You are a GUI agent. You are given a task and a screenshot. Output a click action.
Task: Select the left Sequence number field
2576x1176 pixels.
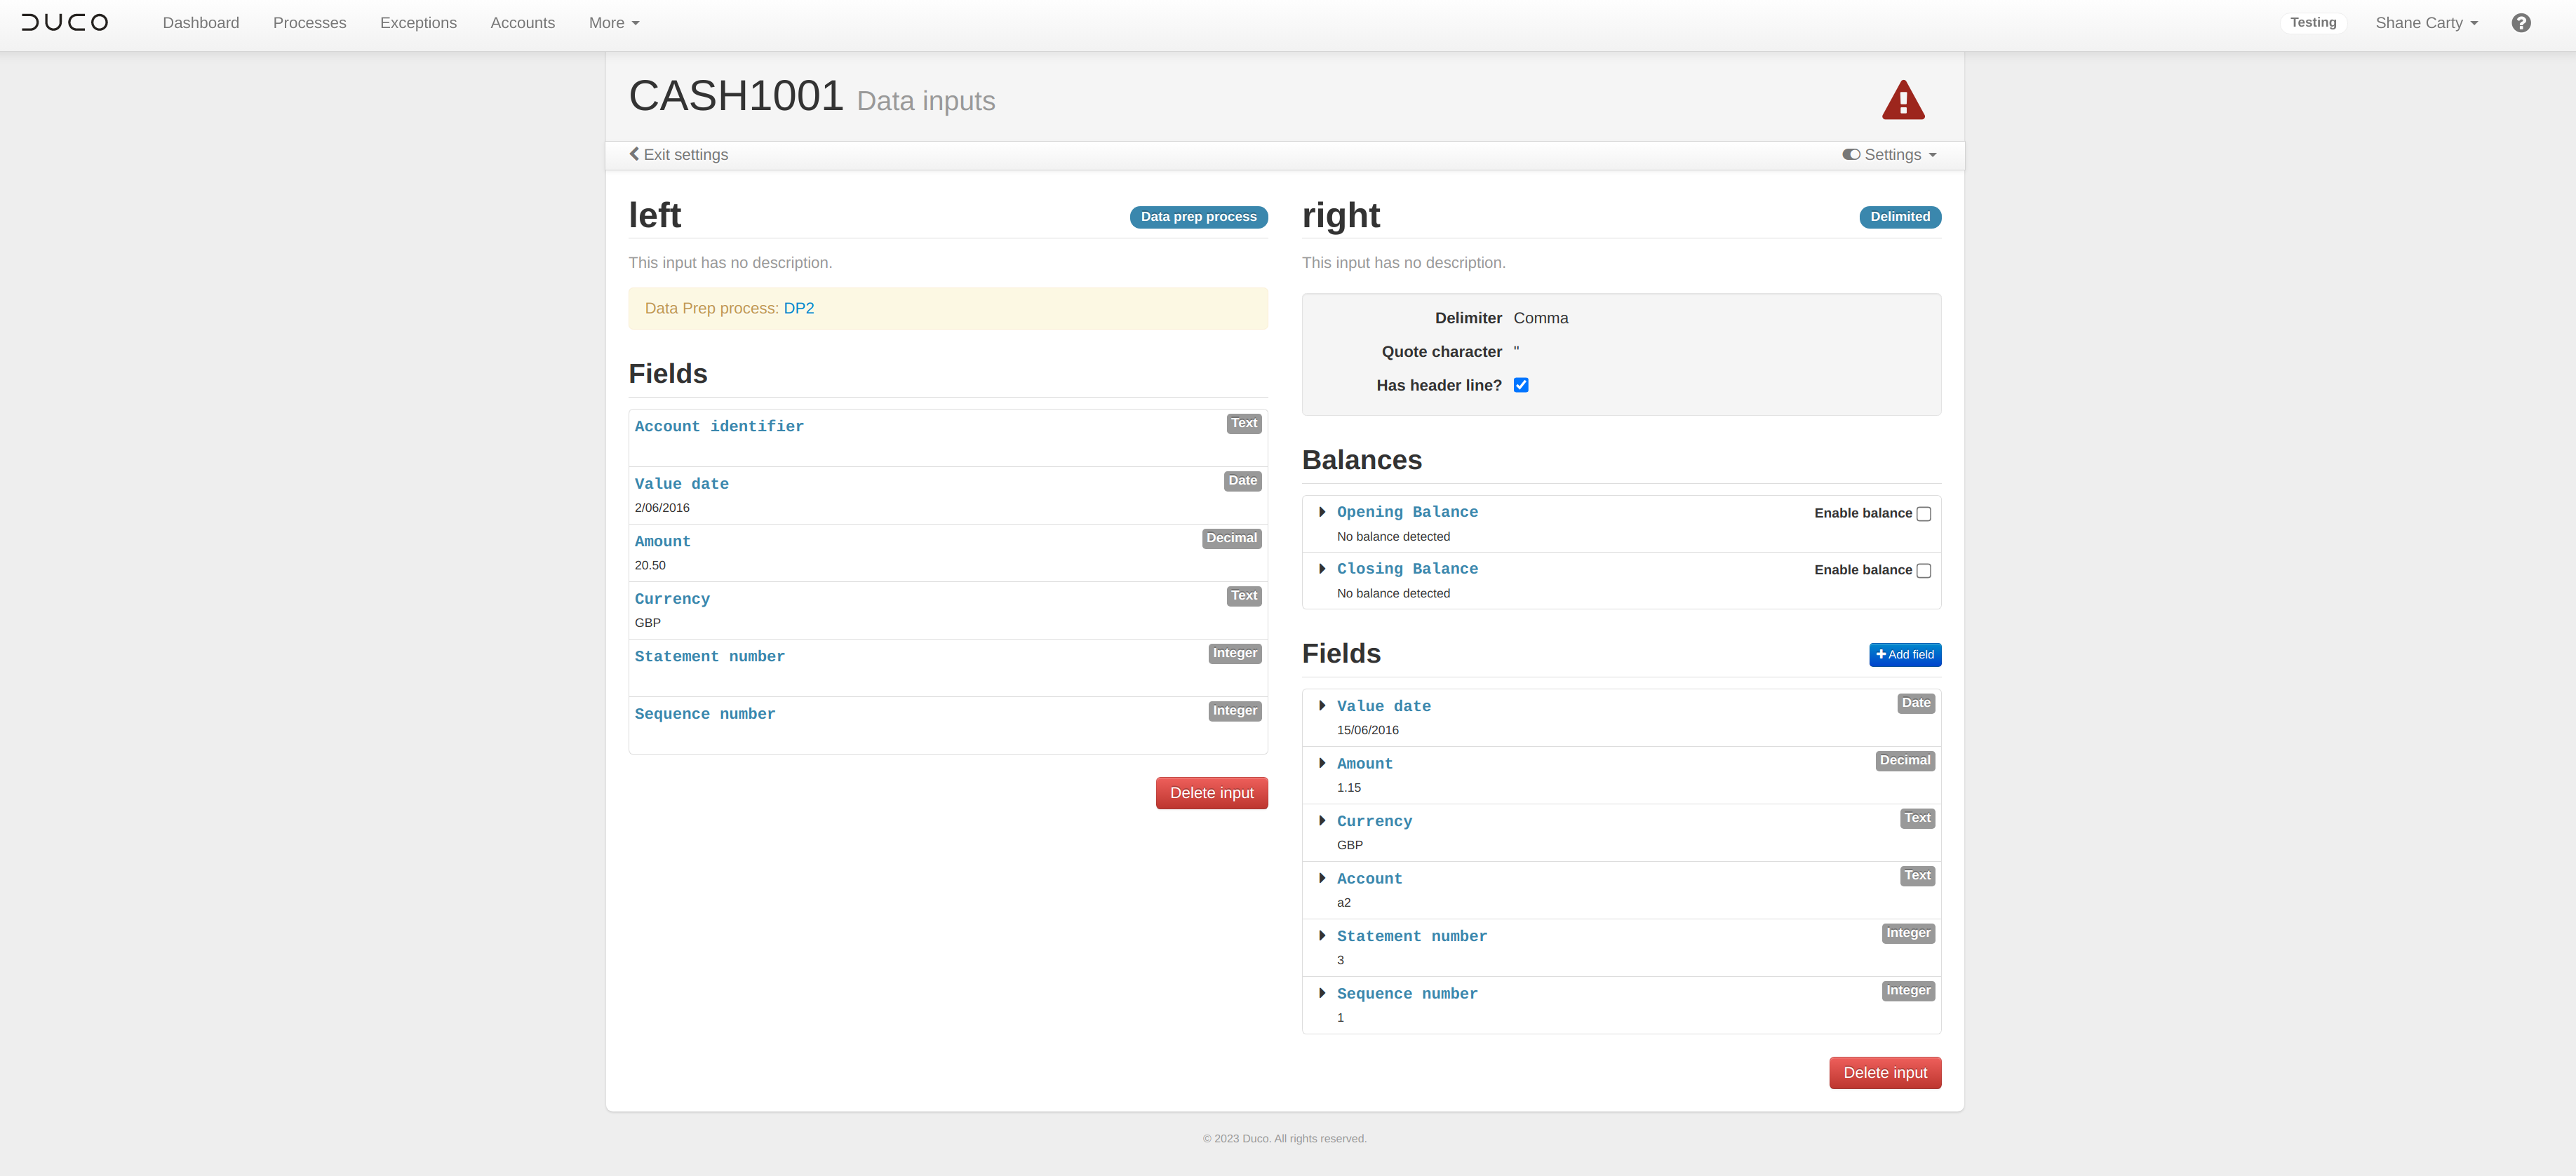(x=947, y=725)
